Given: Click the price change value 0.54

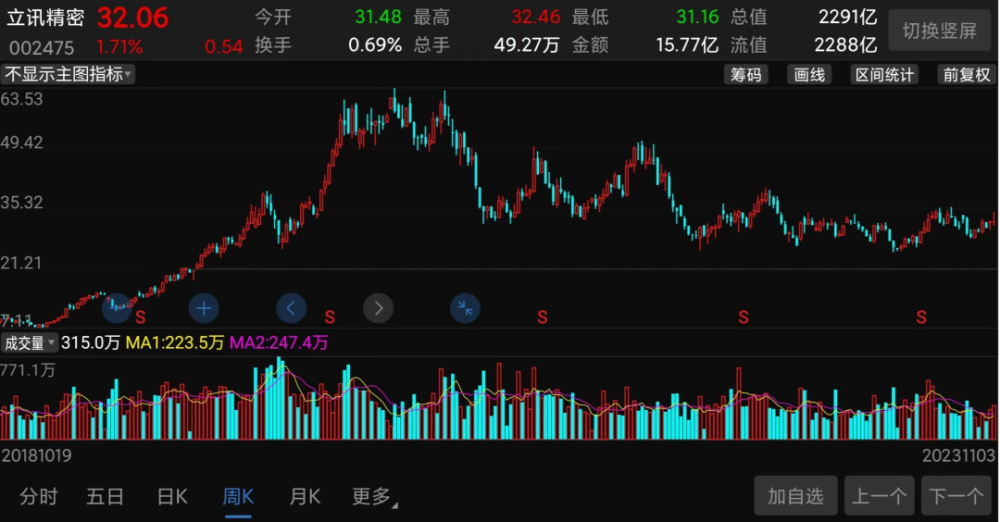Looking at the screenshot, I should (224, 47).
